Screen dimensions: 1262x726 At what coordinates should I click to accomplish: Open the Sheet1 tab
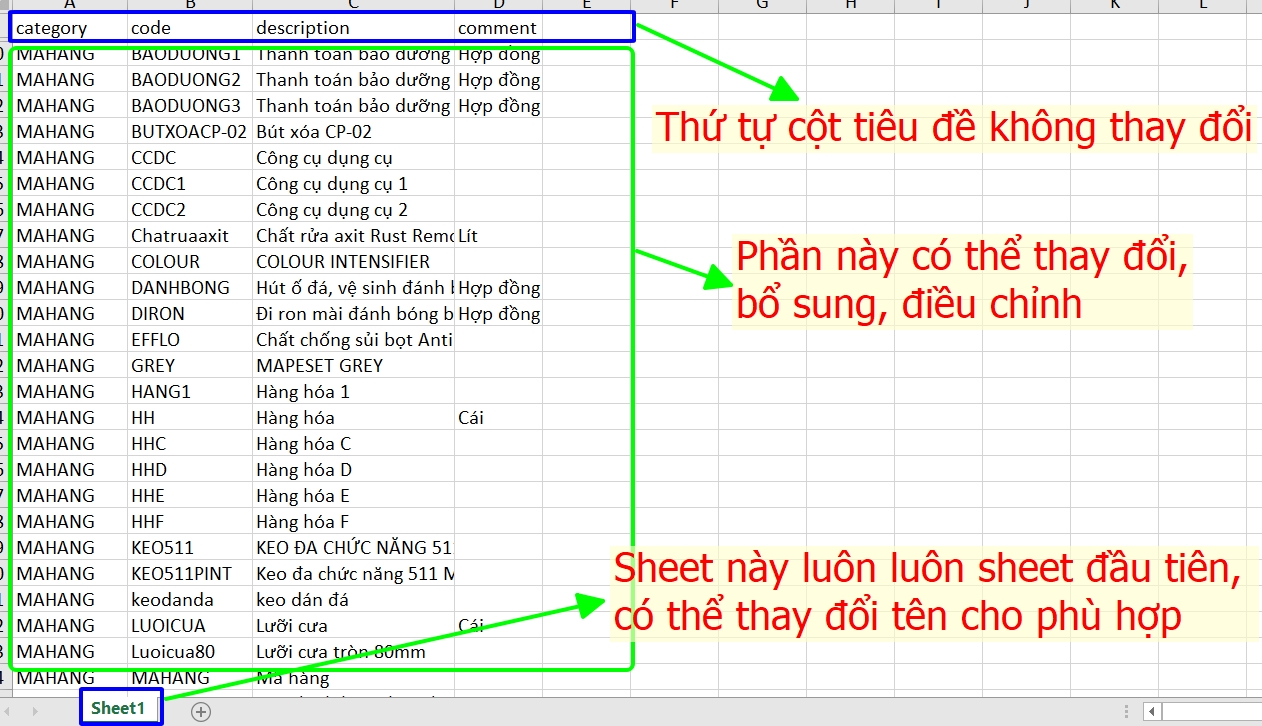[x=119, y=709]
